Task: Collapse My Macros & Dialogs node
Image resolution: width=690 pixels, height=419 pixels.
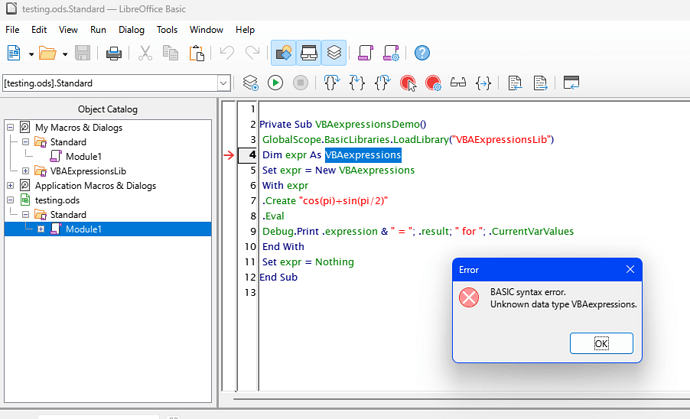Action: pyautogui.click(x=11, y=128)
